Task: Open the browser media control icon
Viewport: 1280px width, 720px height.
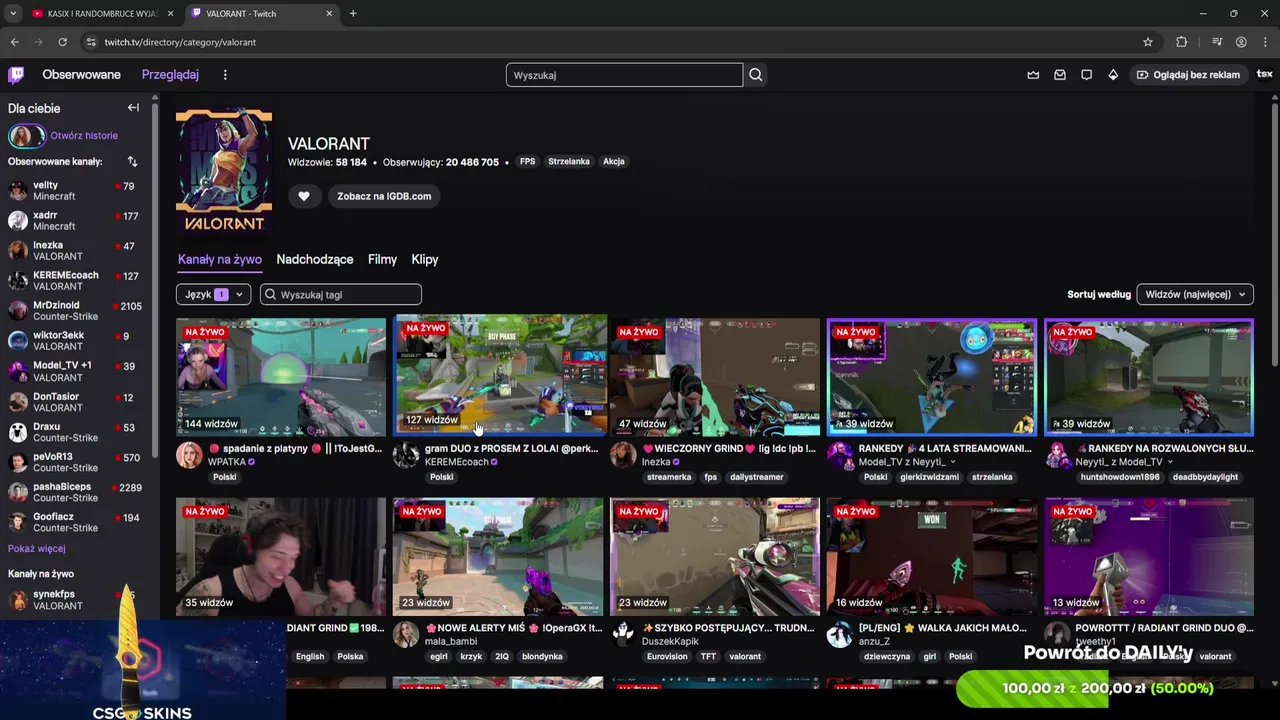Action: tap(1217, 42)
